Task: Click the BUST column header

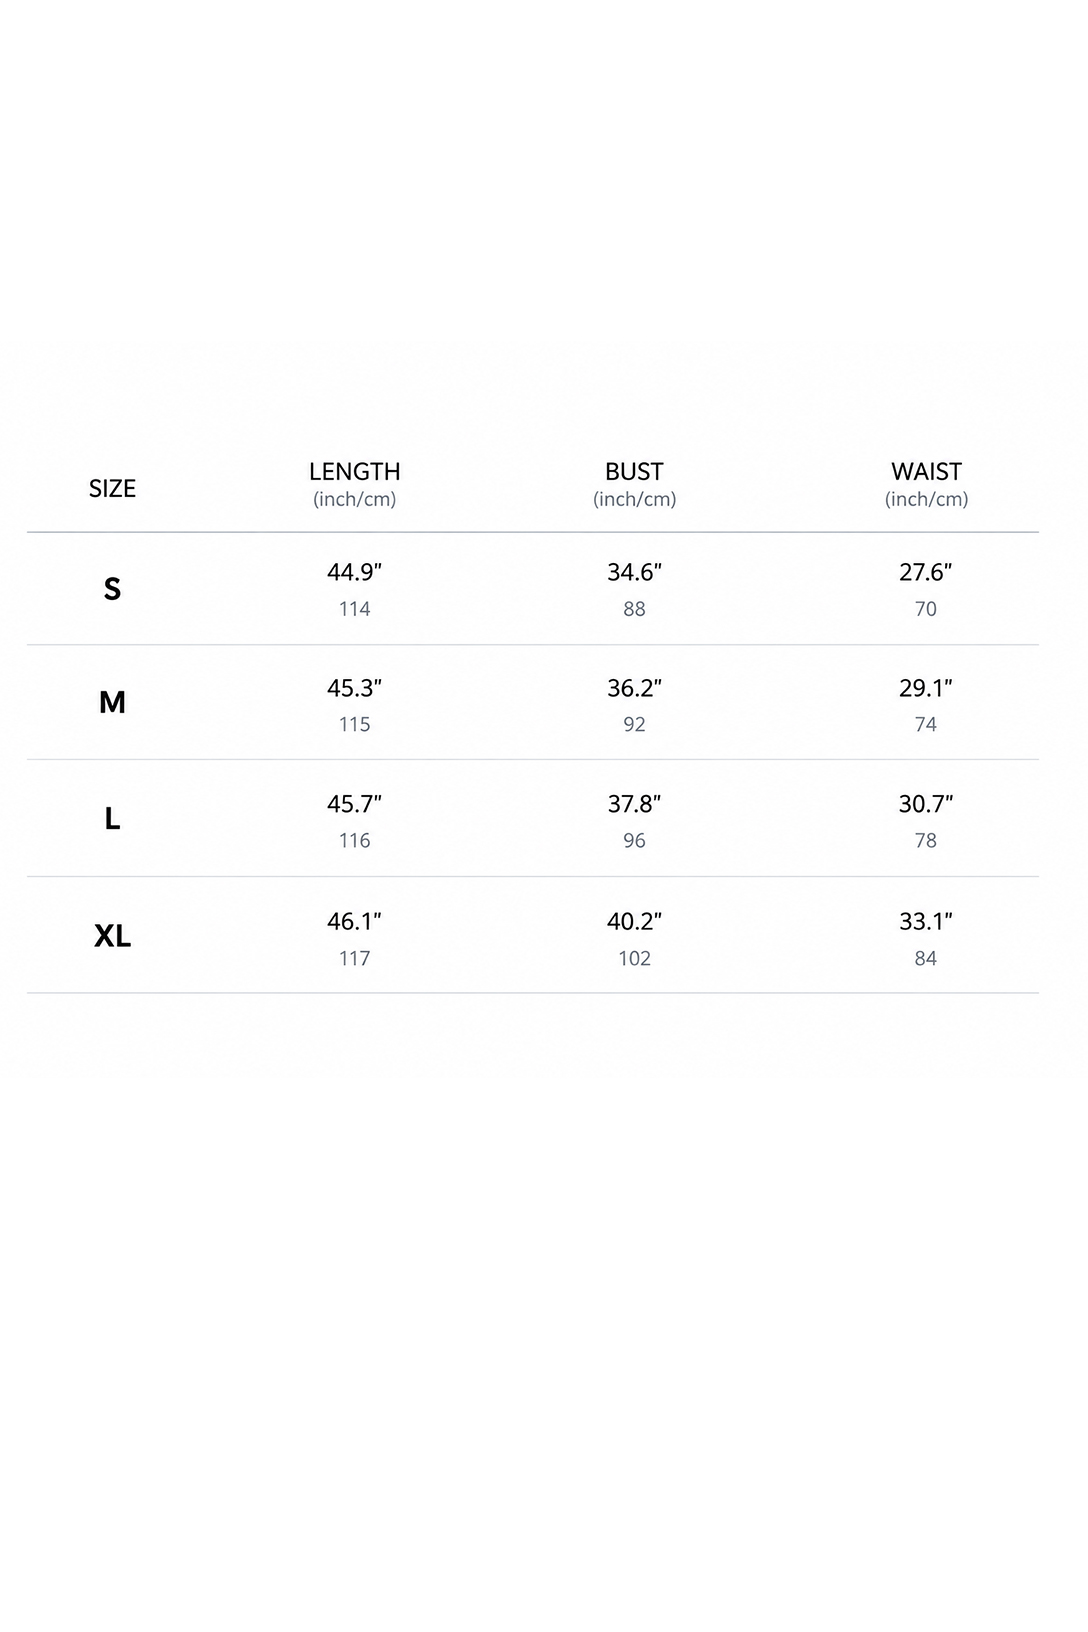Action: click(x=634, y=472)
